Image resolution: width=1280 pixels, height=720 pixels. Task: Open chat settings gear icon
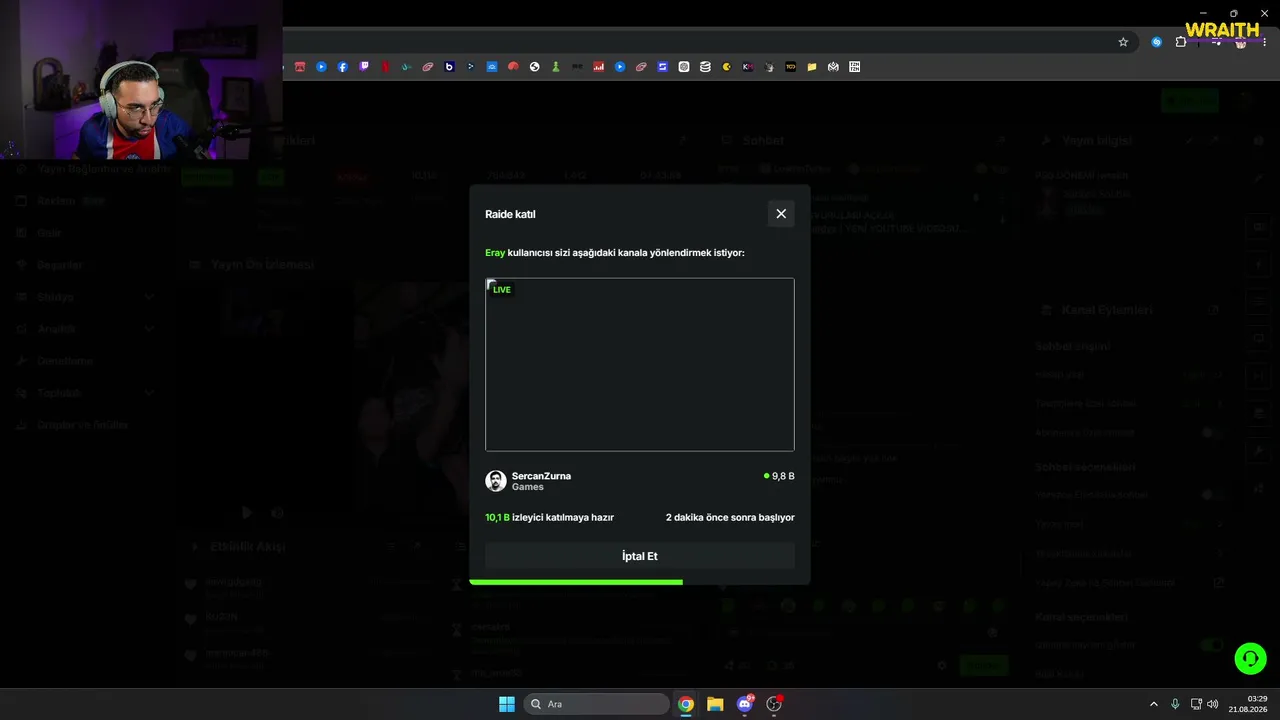[x=941, y=665]
